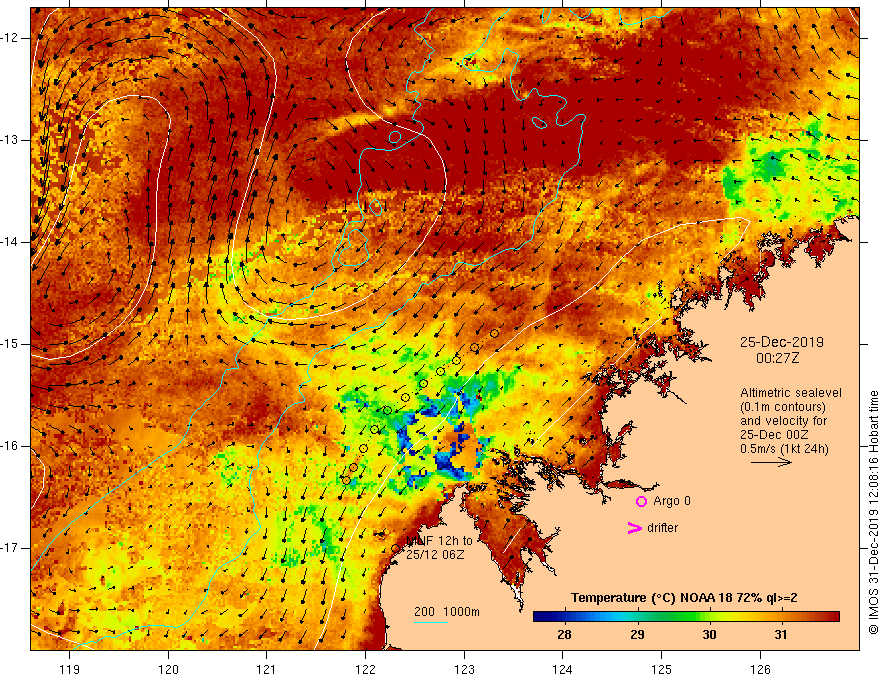This screenshot has height=680, width=880.
Task: Click the latitude axis label -17
Action: tap(10, 548)
